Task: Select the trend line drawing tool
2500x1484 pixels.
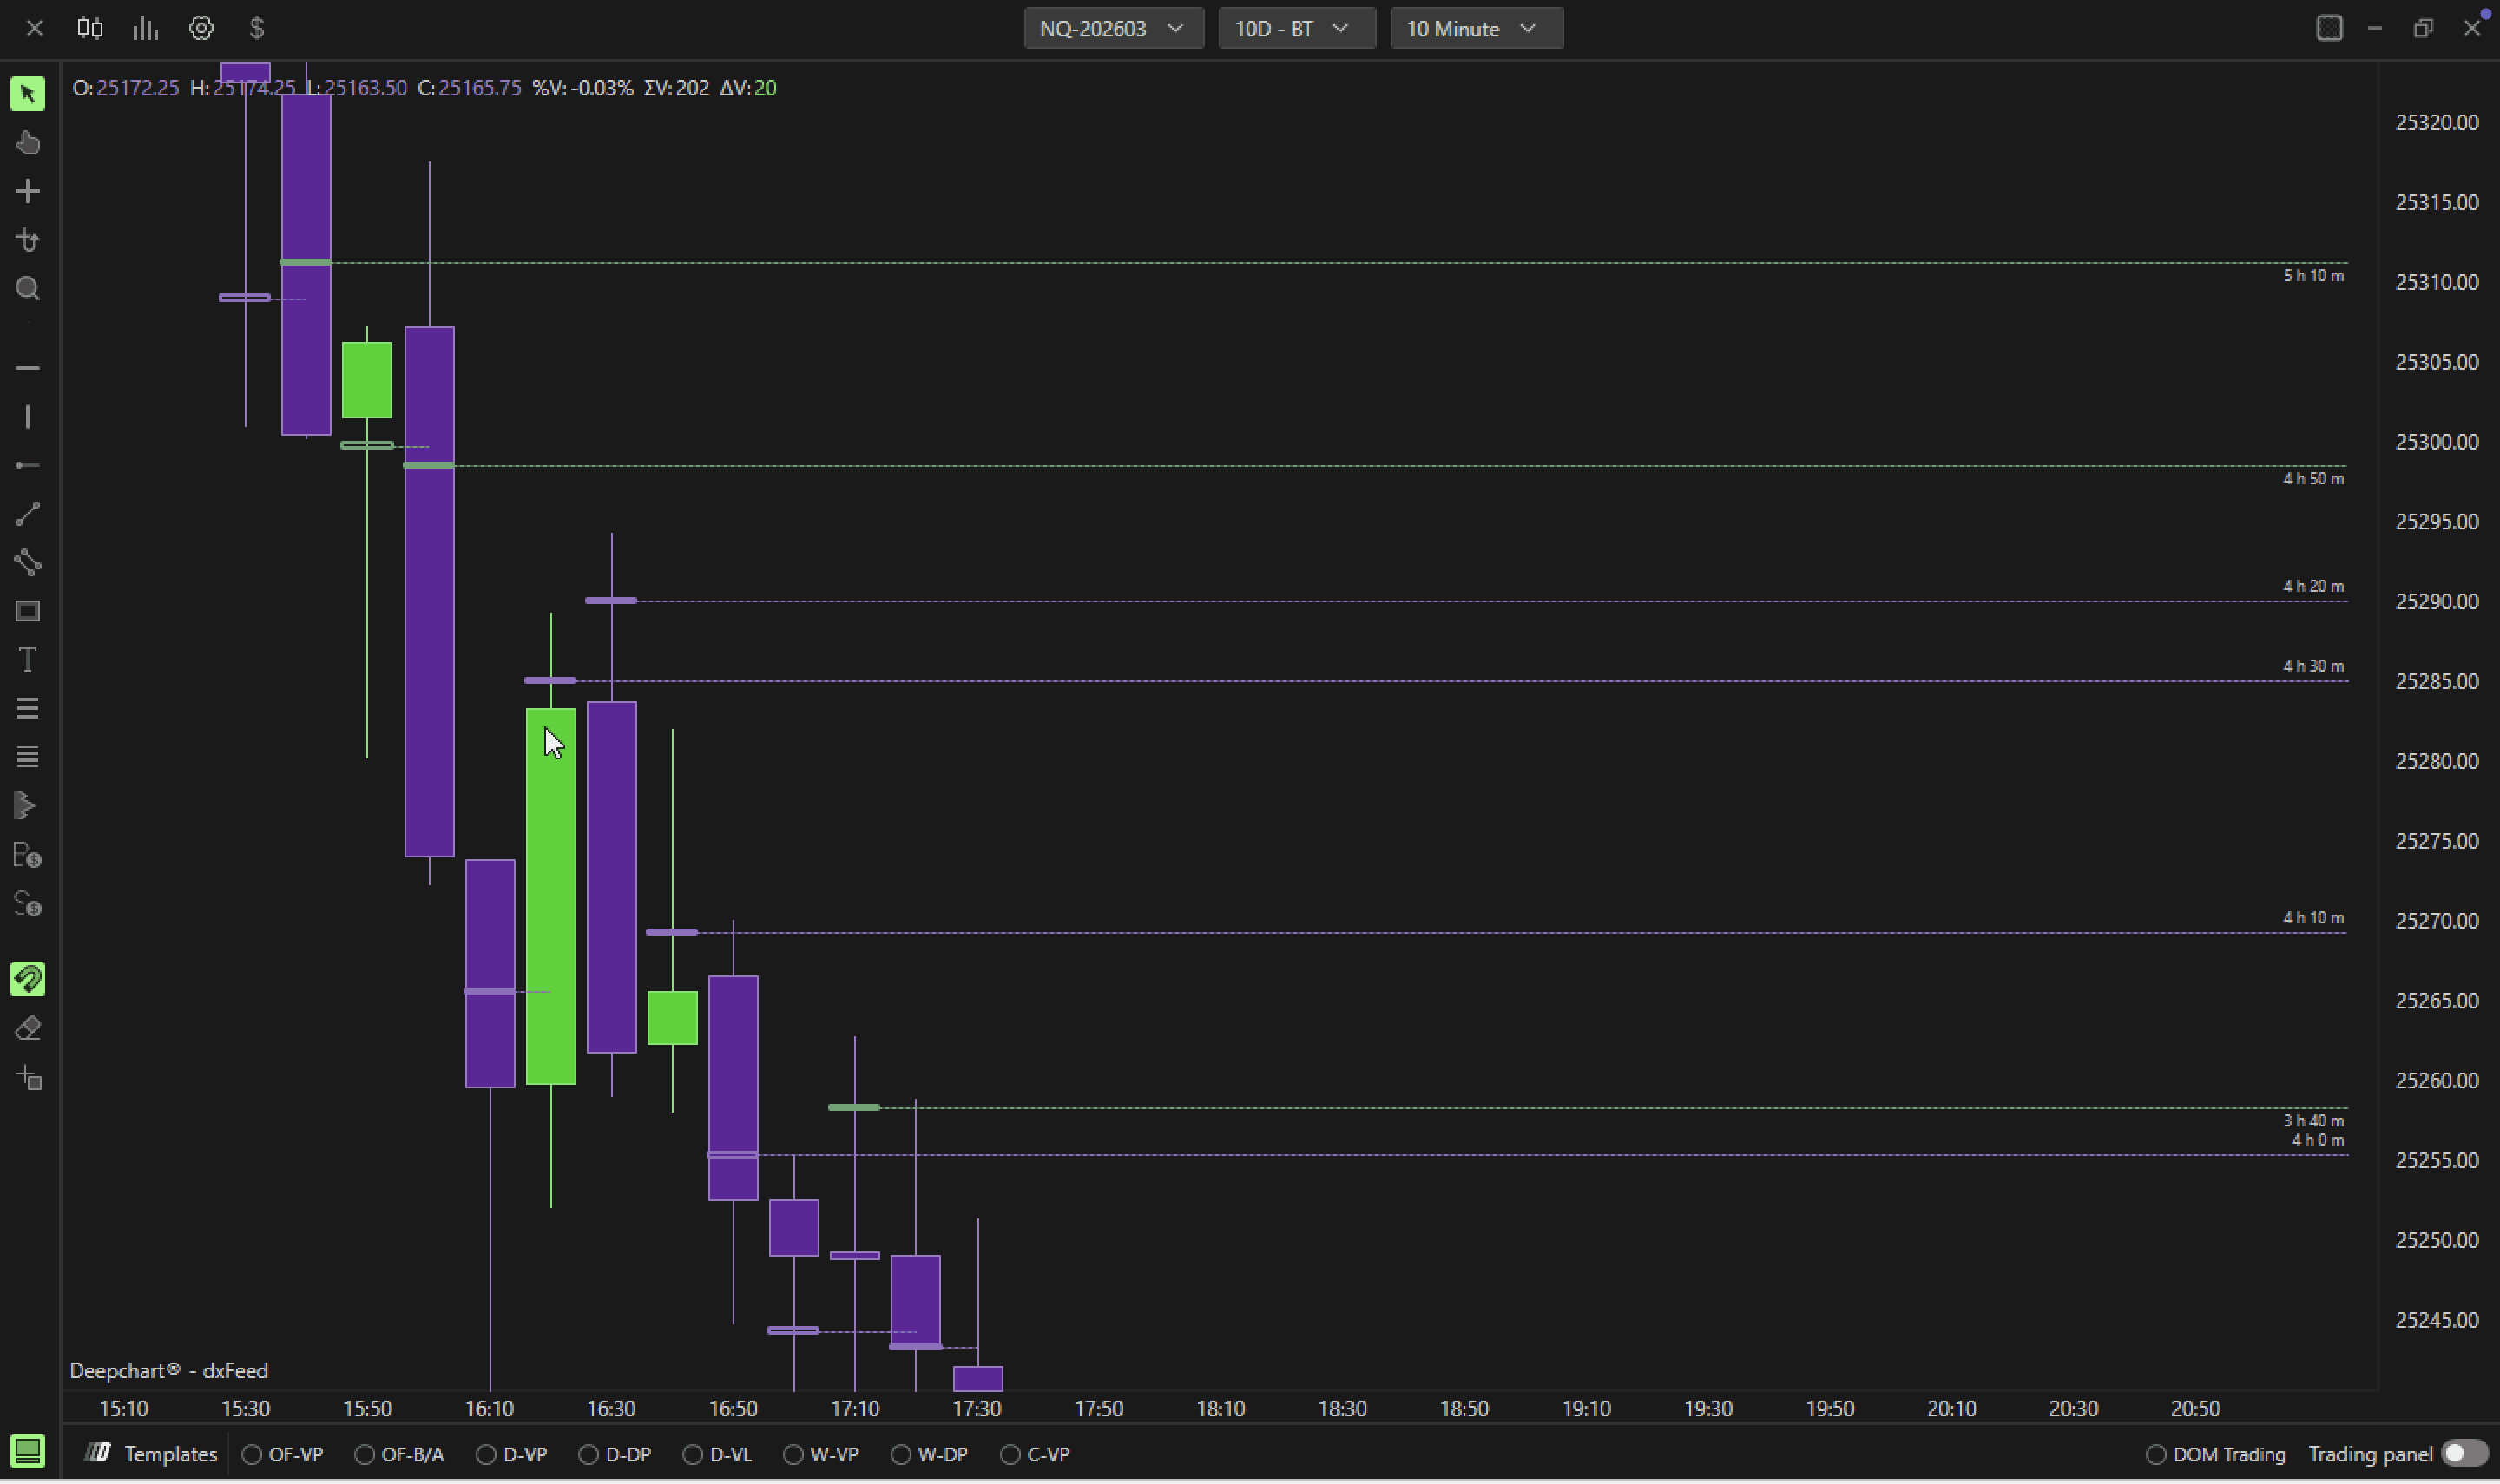Action: point(28,514)
